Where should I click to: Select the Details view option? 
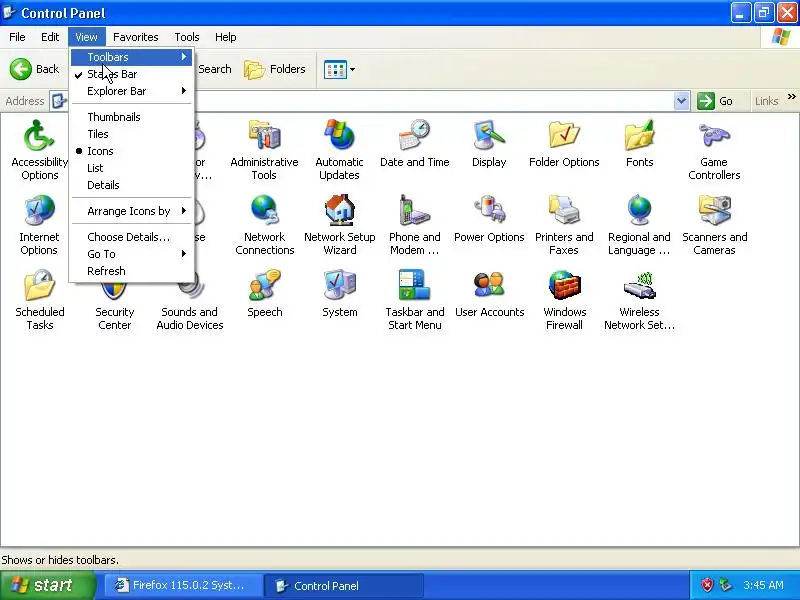132,185
